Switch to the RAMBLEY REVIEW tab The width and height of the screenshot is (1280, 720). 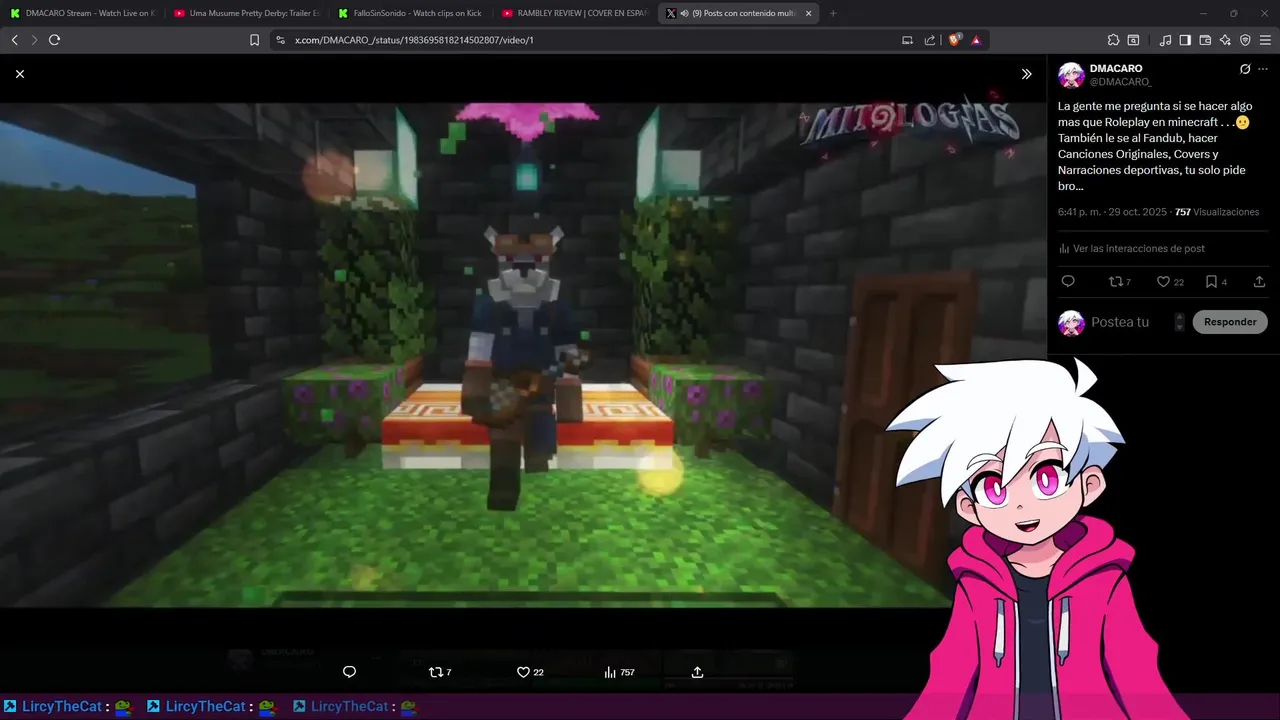[x=574, y=13]
